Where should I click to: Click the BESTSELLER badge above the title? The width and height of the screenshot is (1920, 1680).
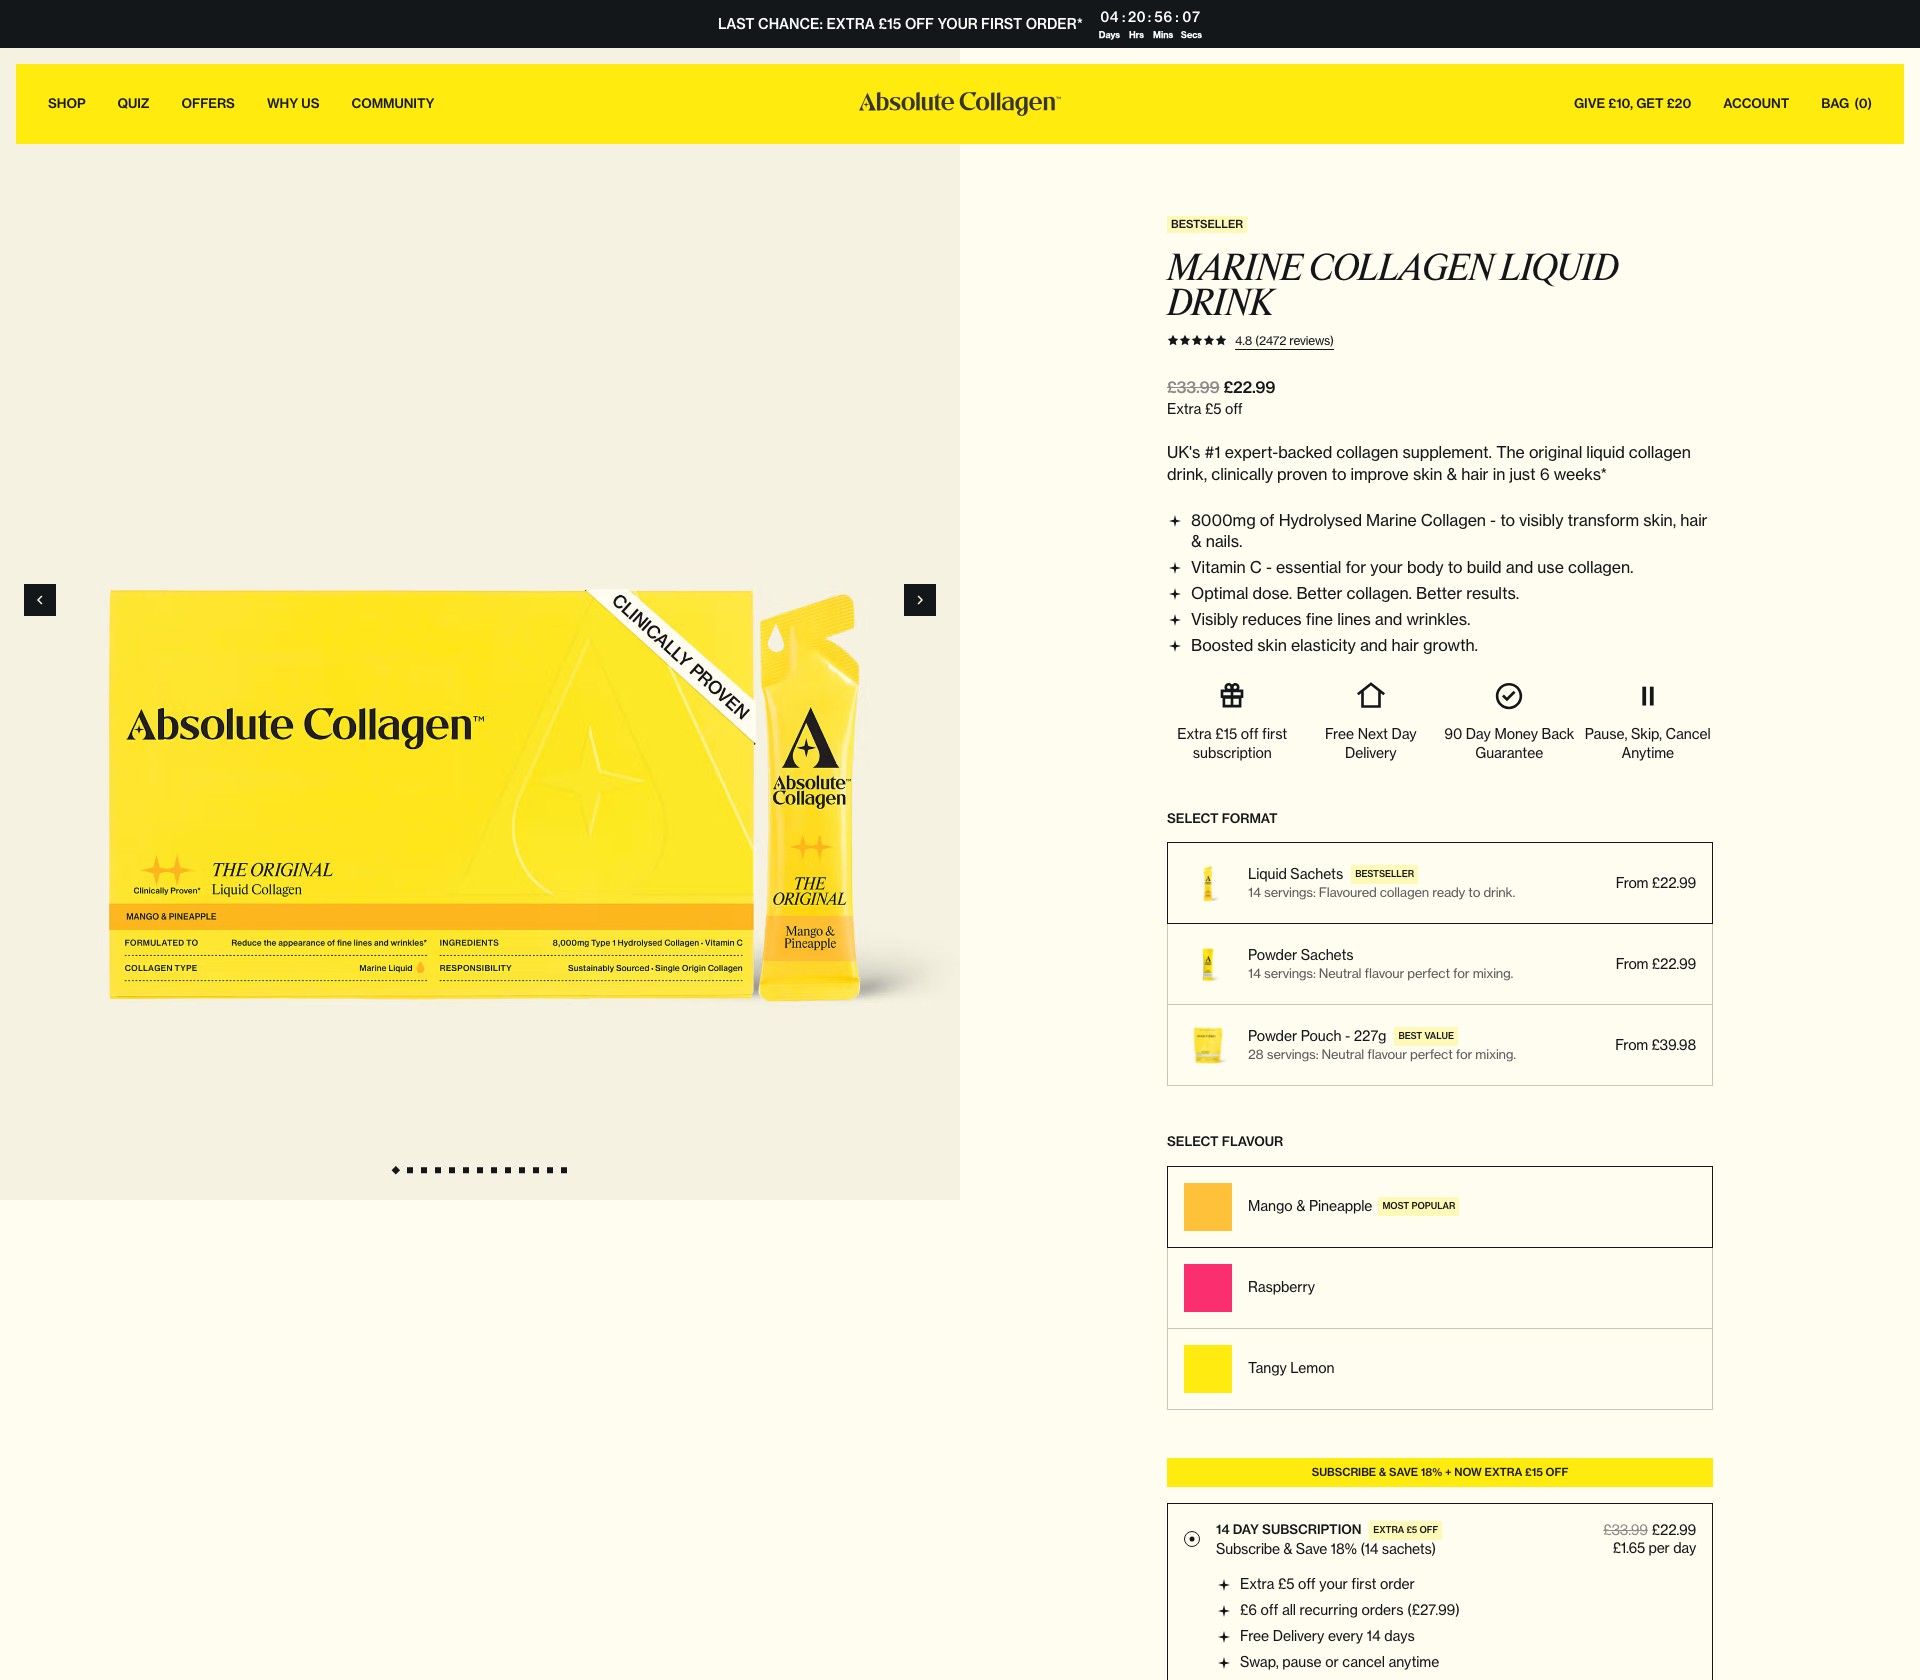pos(1207,224)
